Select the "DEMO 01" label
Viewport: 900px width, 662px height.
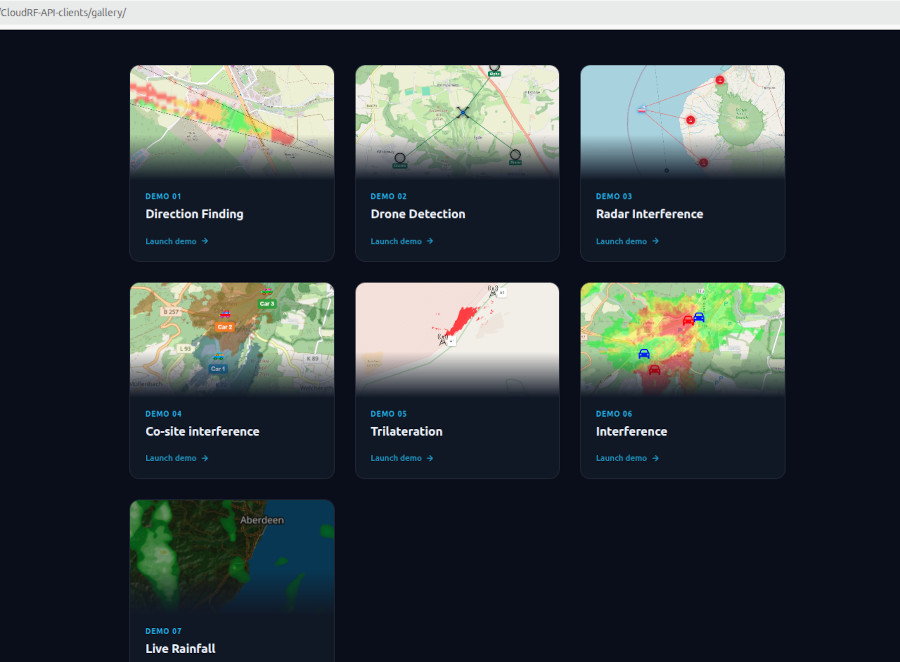pyautogui.click(x=163, y=196)
